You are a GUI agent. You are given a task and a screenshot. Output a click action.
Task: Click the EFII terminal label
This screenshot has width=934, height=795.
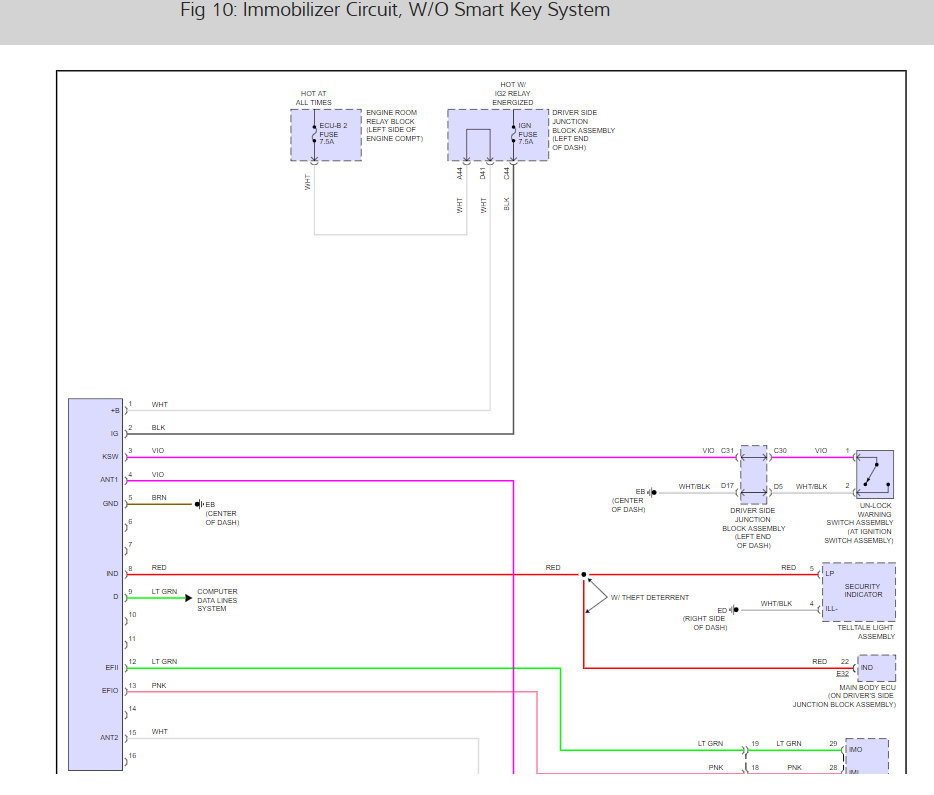click(112, 668)
